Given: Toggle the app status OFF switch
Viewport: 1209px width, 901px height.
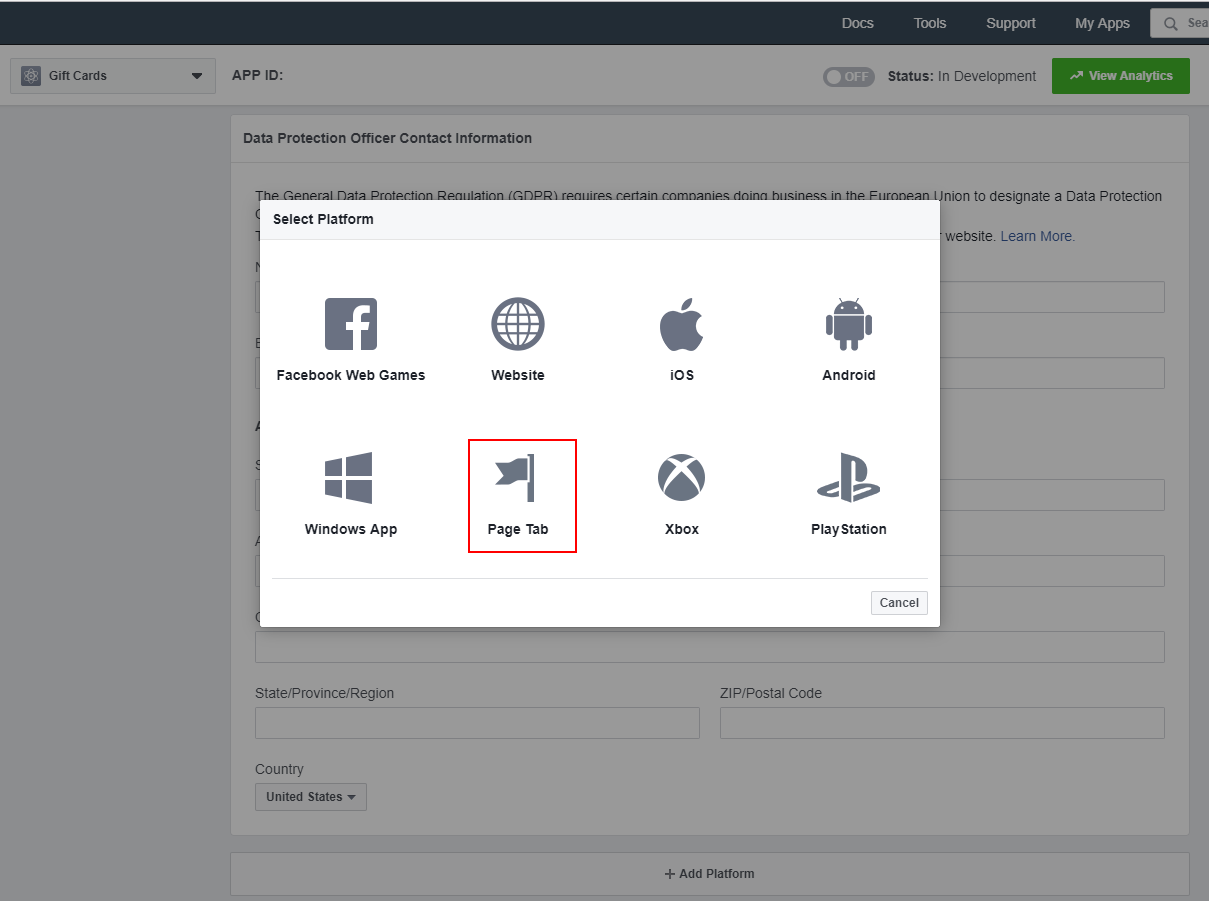Looking at the screenshot, I should [848, 77].
